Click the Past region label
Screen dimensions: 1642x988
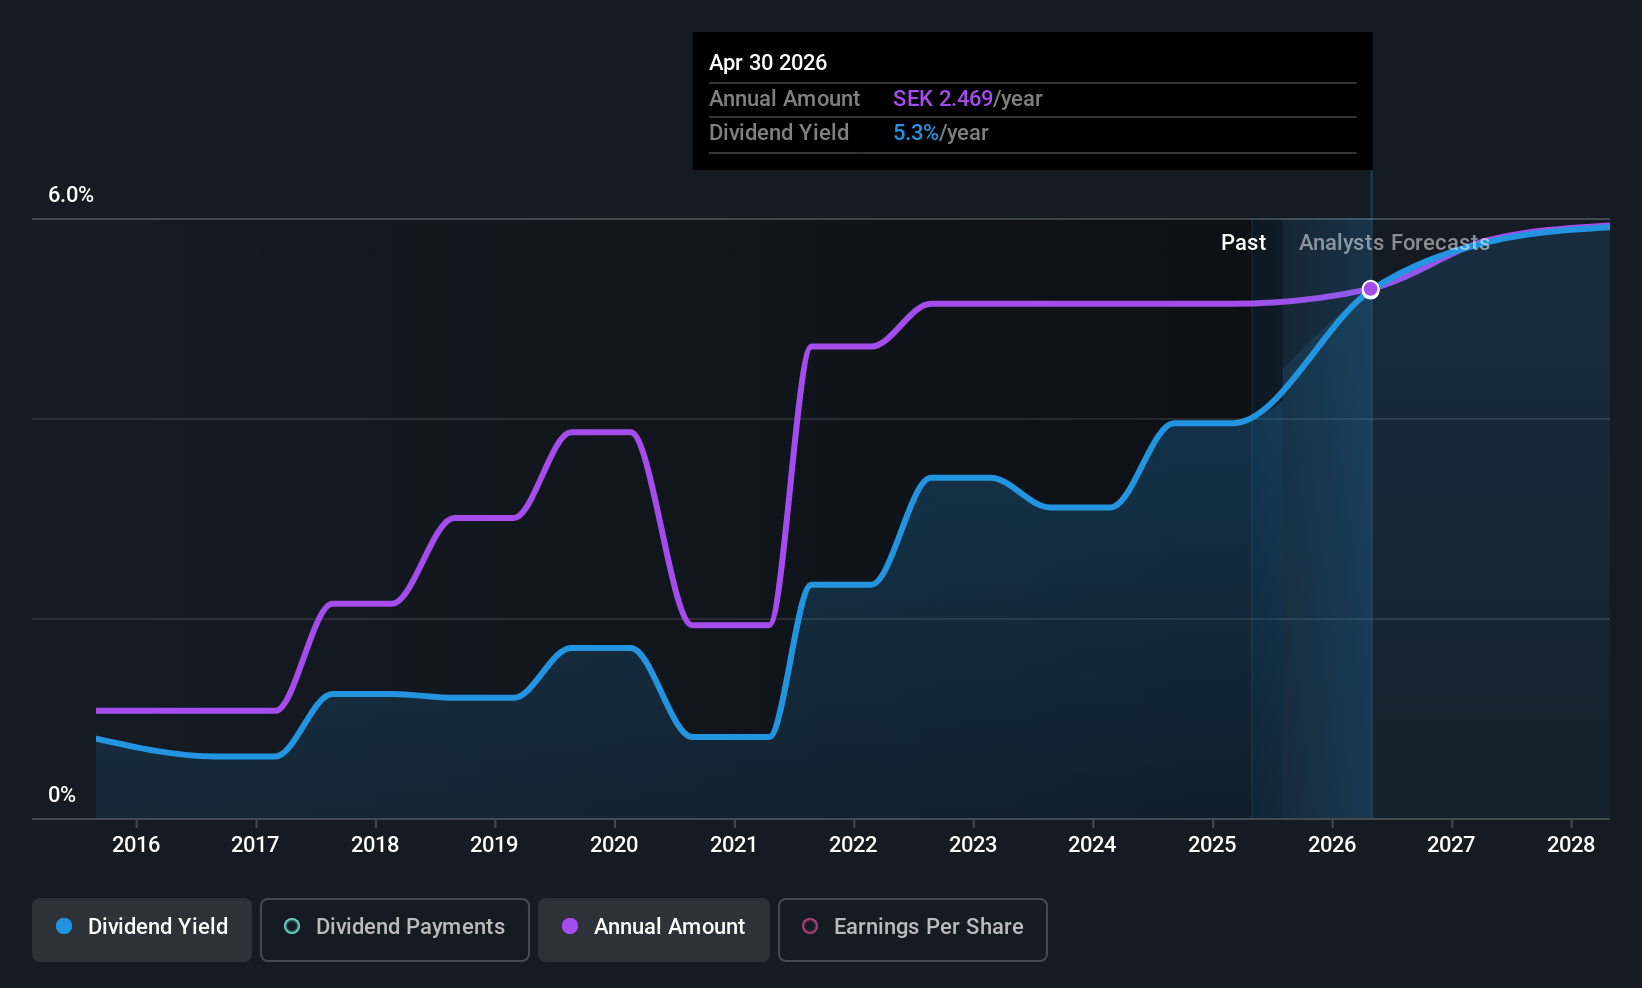tap(1243, 242)
